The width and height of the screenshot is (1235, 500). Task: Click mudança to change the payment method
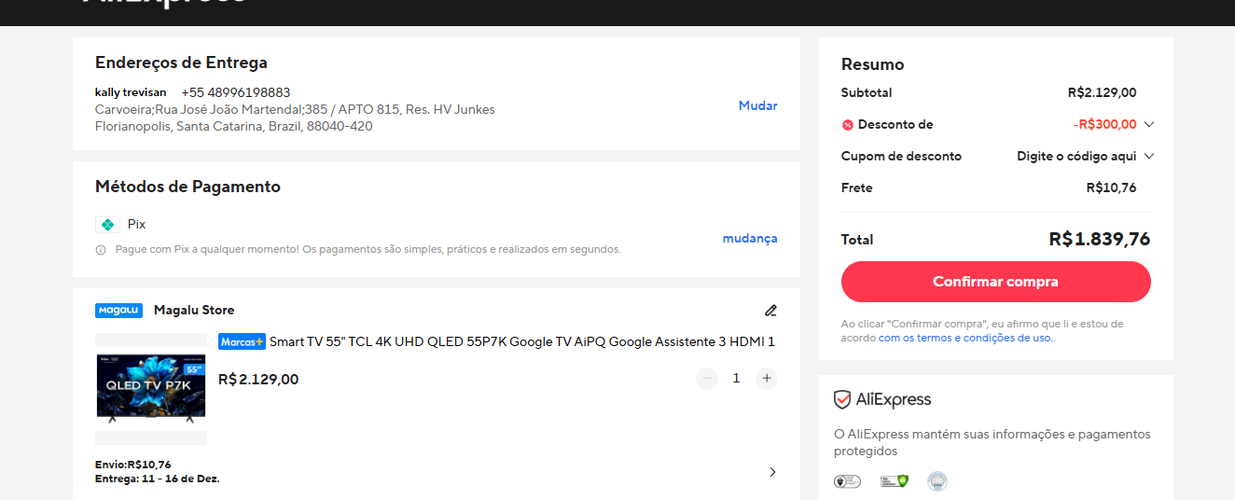coord(749,238)
